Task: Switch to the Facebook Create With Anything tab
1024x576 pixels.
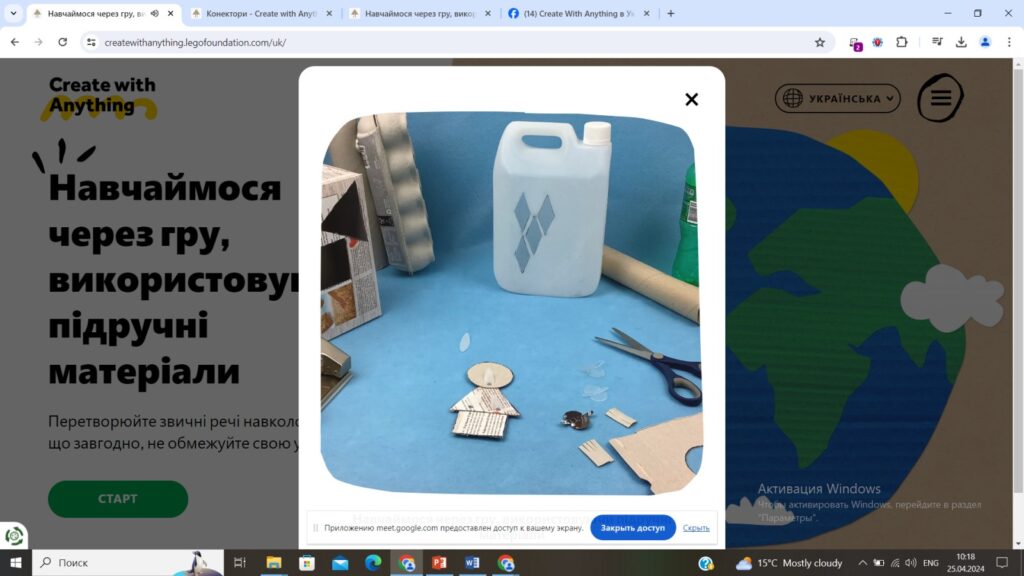Action: tap(579, 14)
